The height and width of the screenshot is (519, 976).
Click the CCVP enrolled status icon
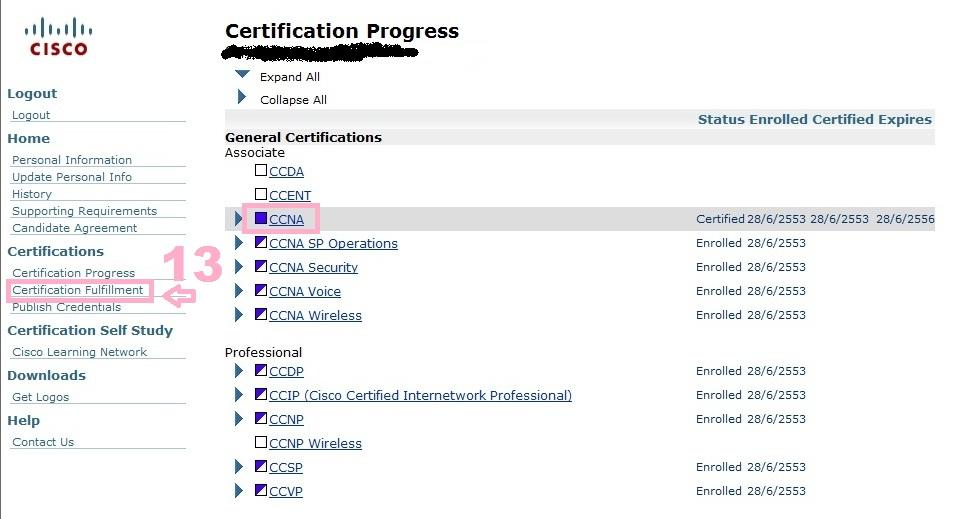[261, 490]
